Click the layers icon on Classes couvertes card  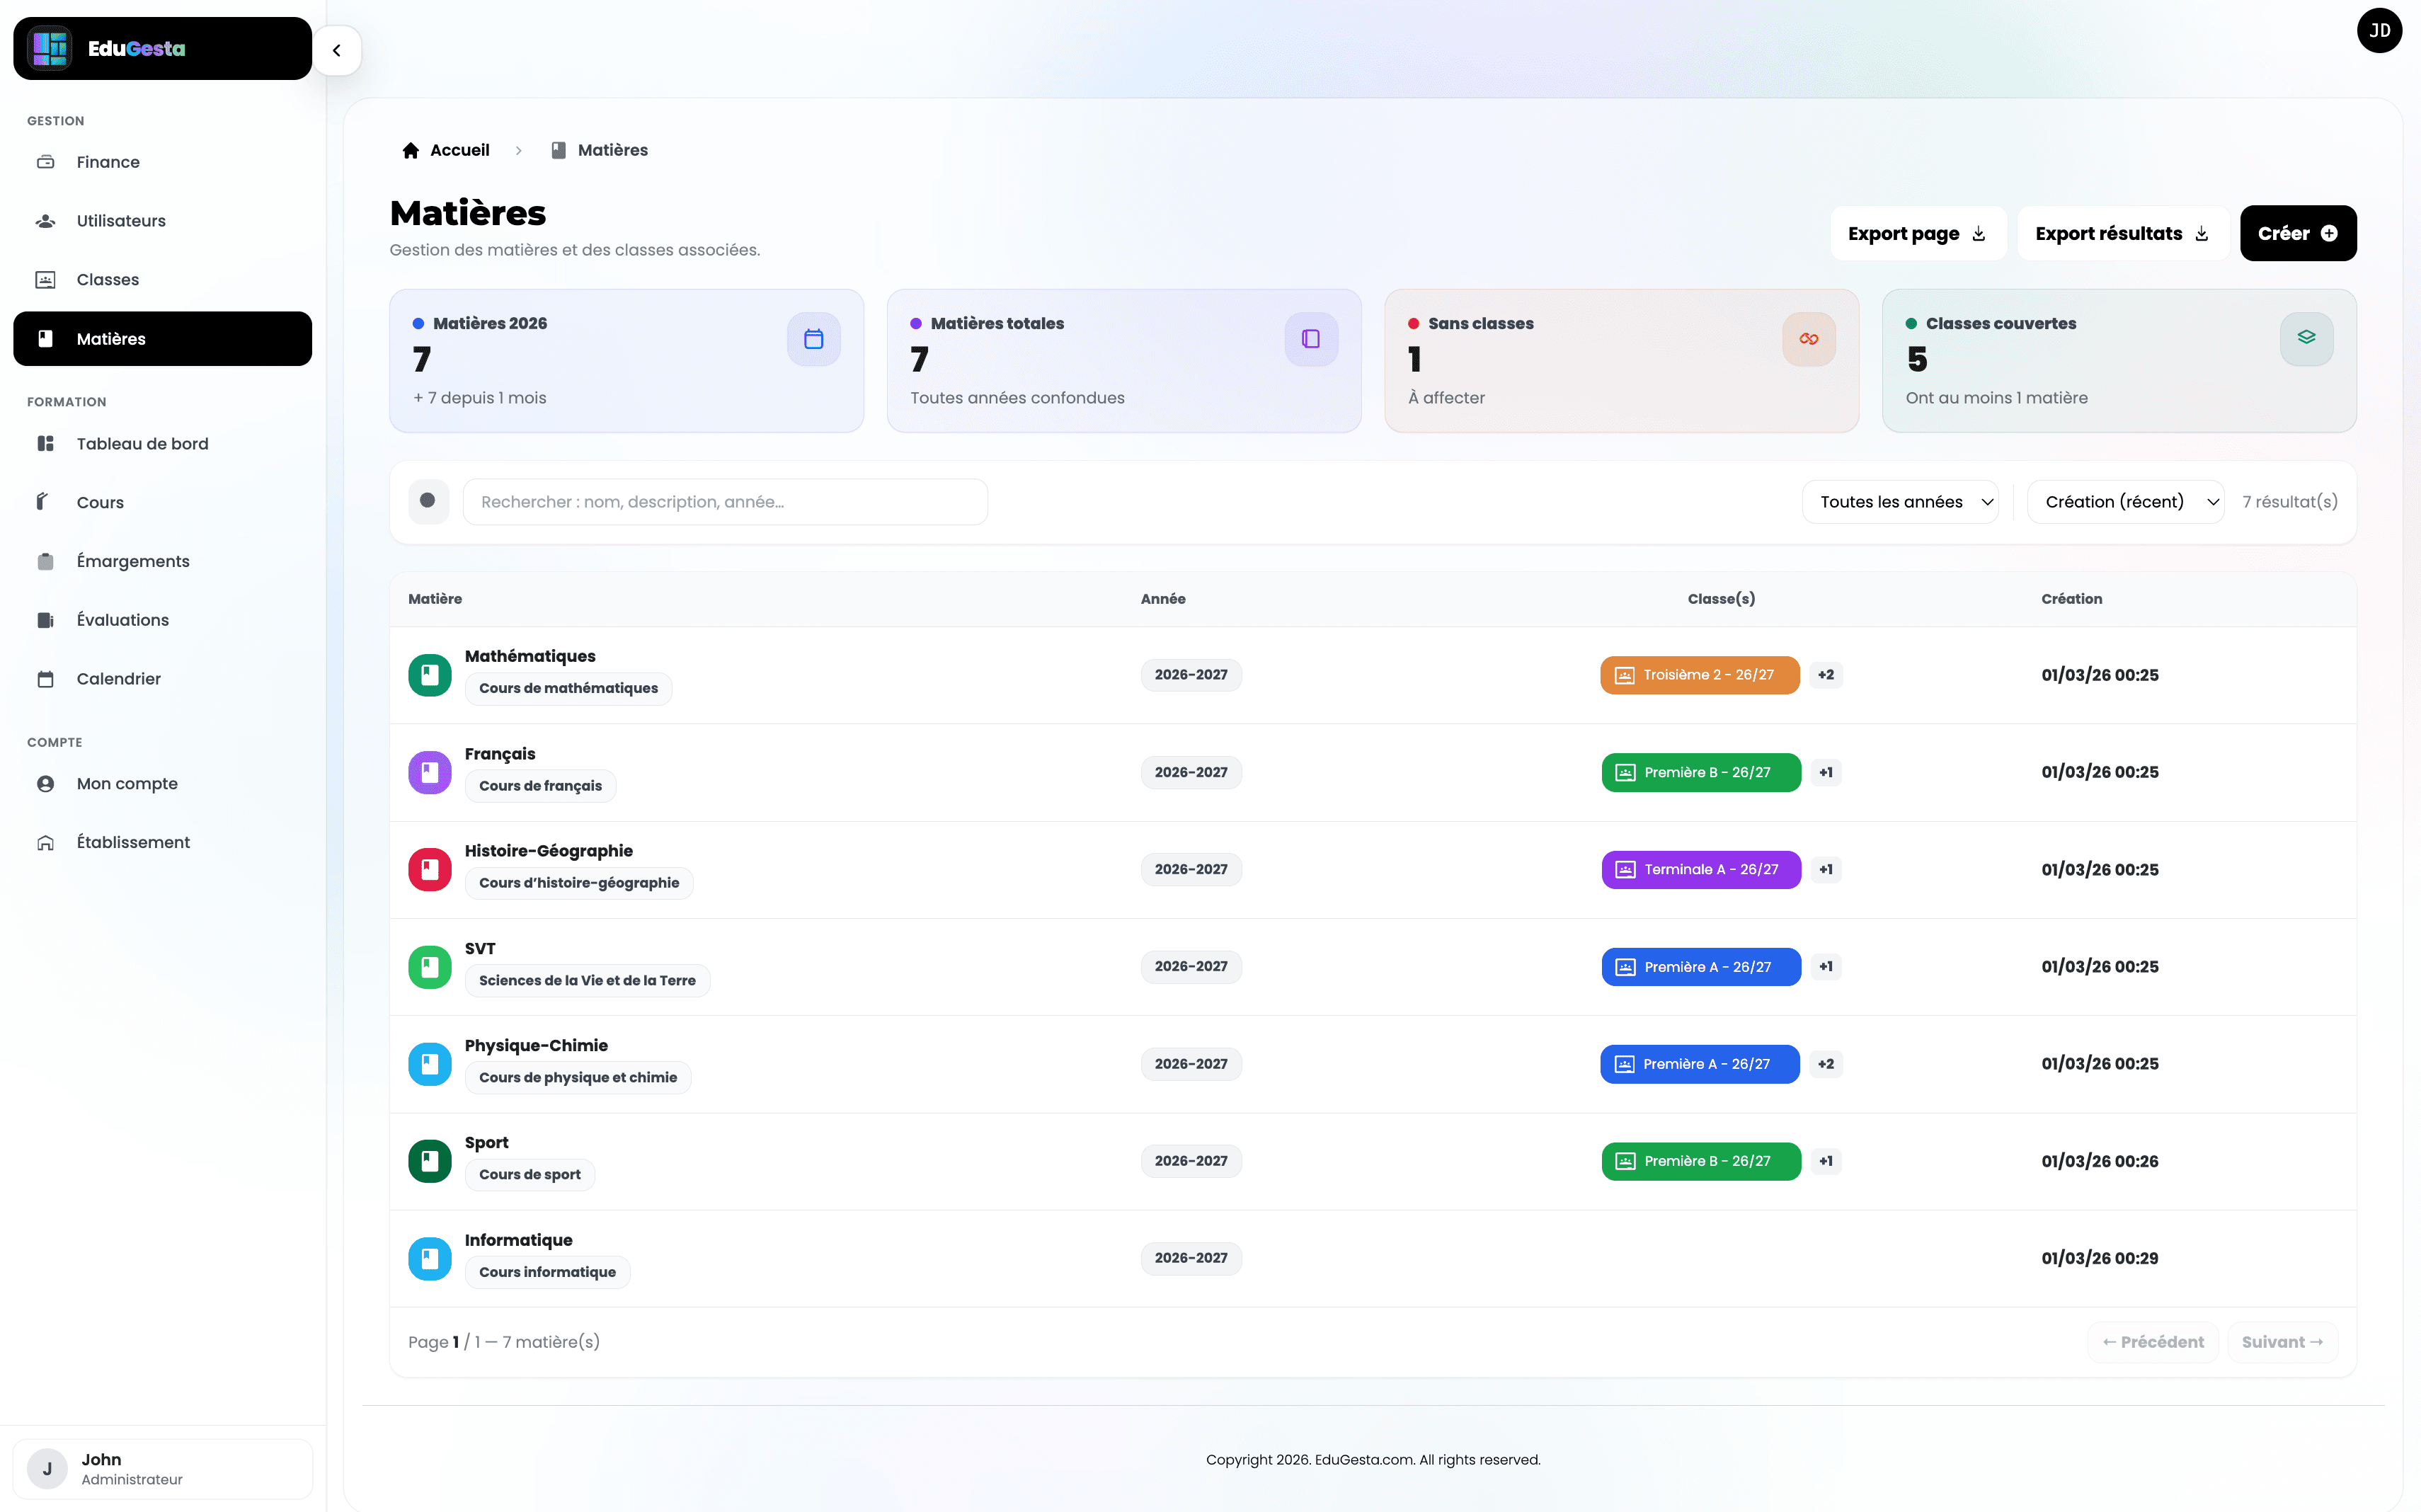[2306, 339]
